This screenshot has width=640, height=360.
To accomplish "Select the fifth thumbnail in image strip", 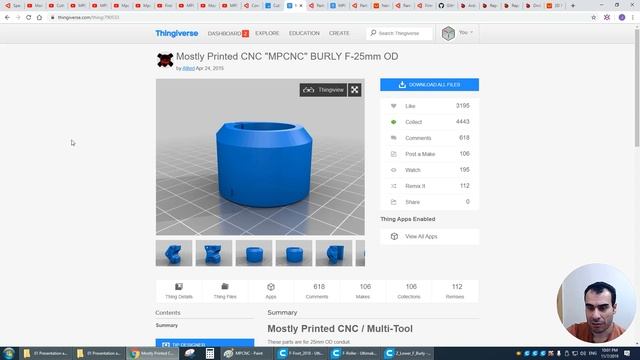I will tap(334, 253).
